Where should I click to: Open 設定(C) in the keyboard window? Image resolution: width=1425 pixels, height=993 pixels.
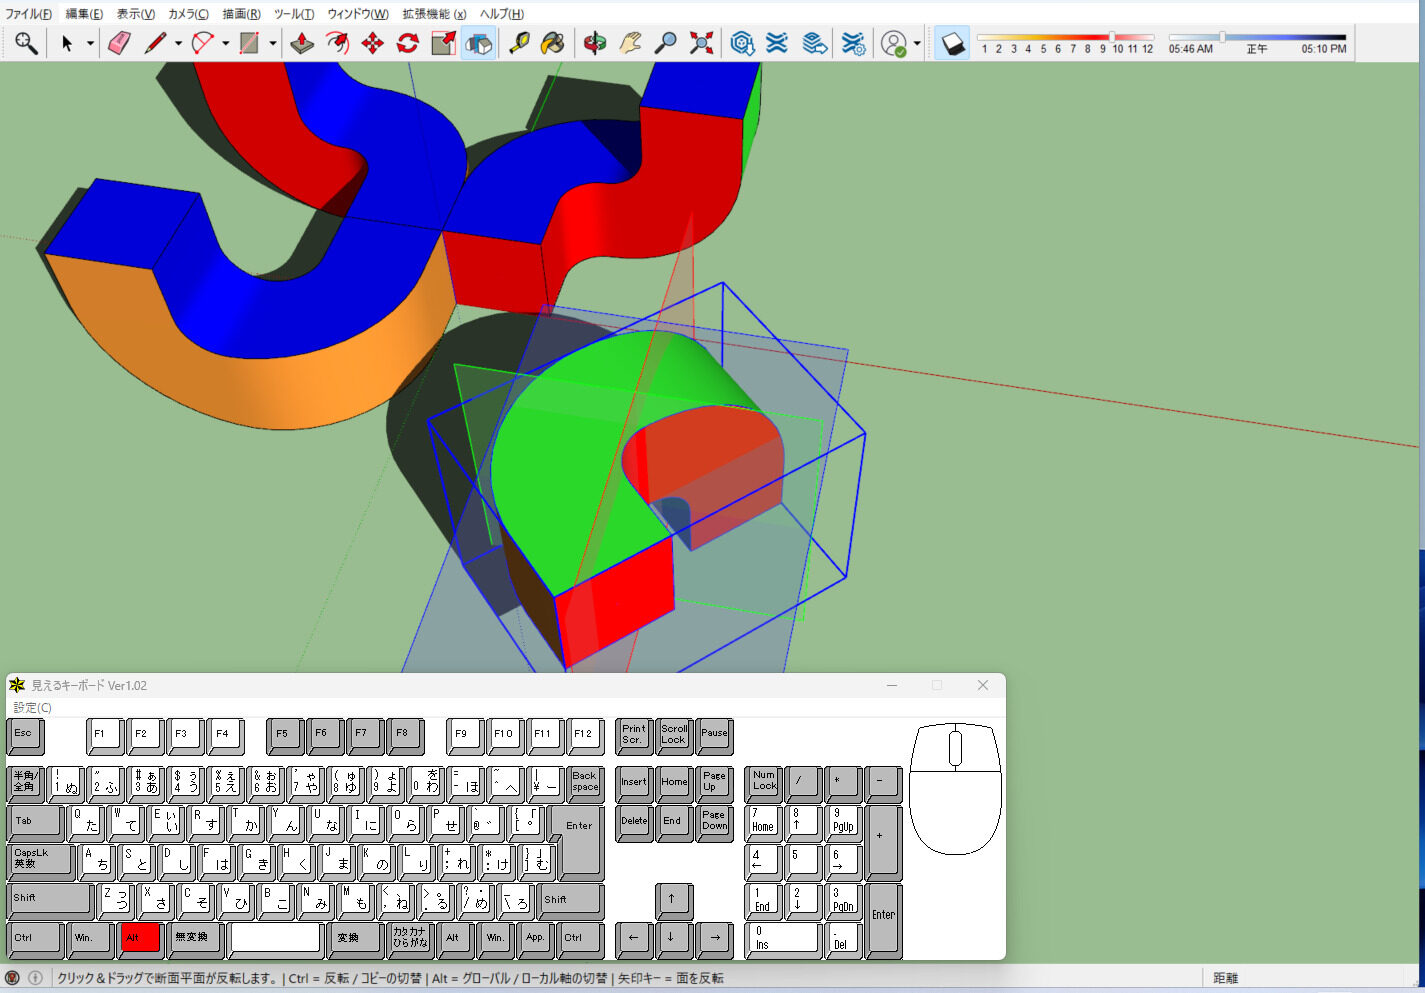point(32,707)
